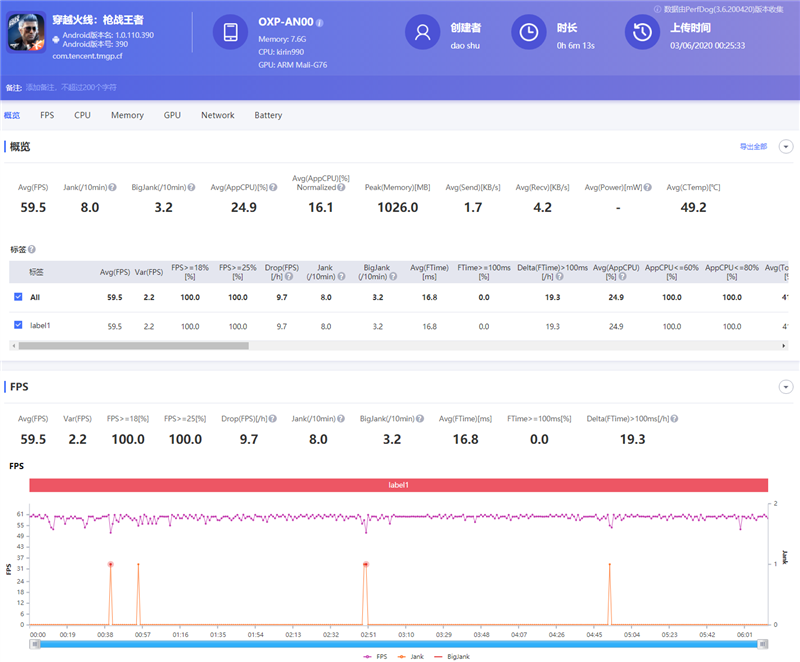800x662 pixels.
Task: Open the Network tab
Action: pyautogui.click(x=217, y=115)
